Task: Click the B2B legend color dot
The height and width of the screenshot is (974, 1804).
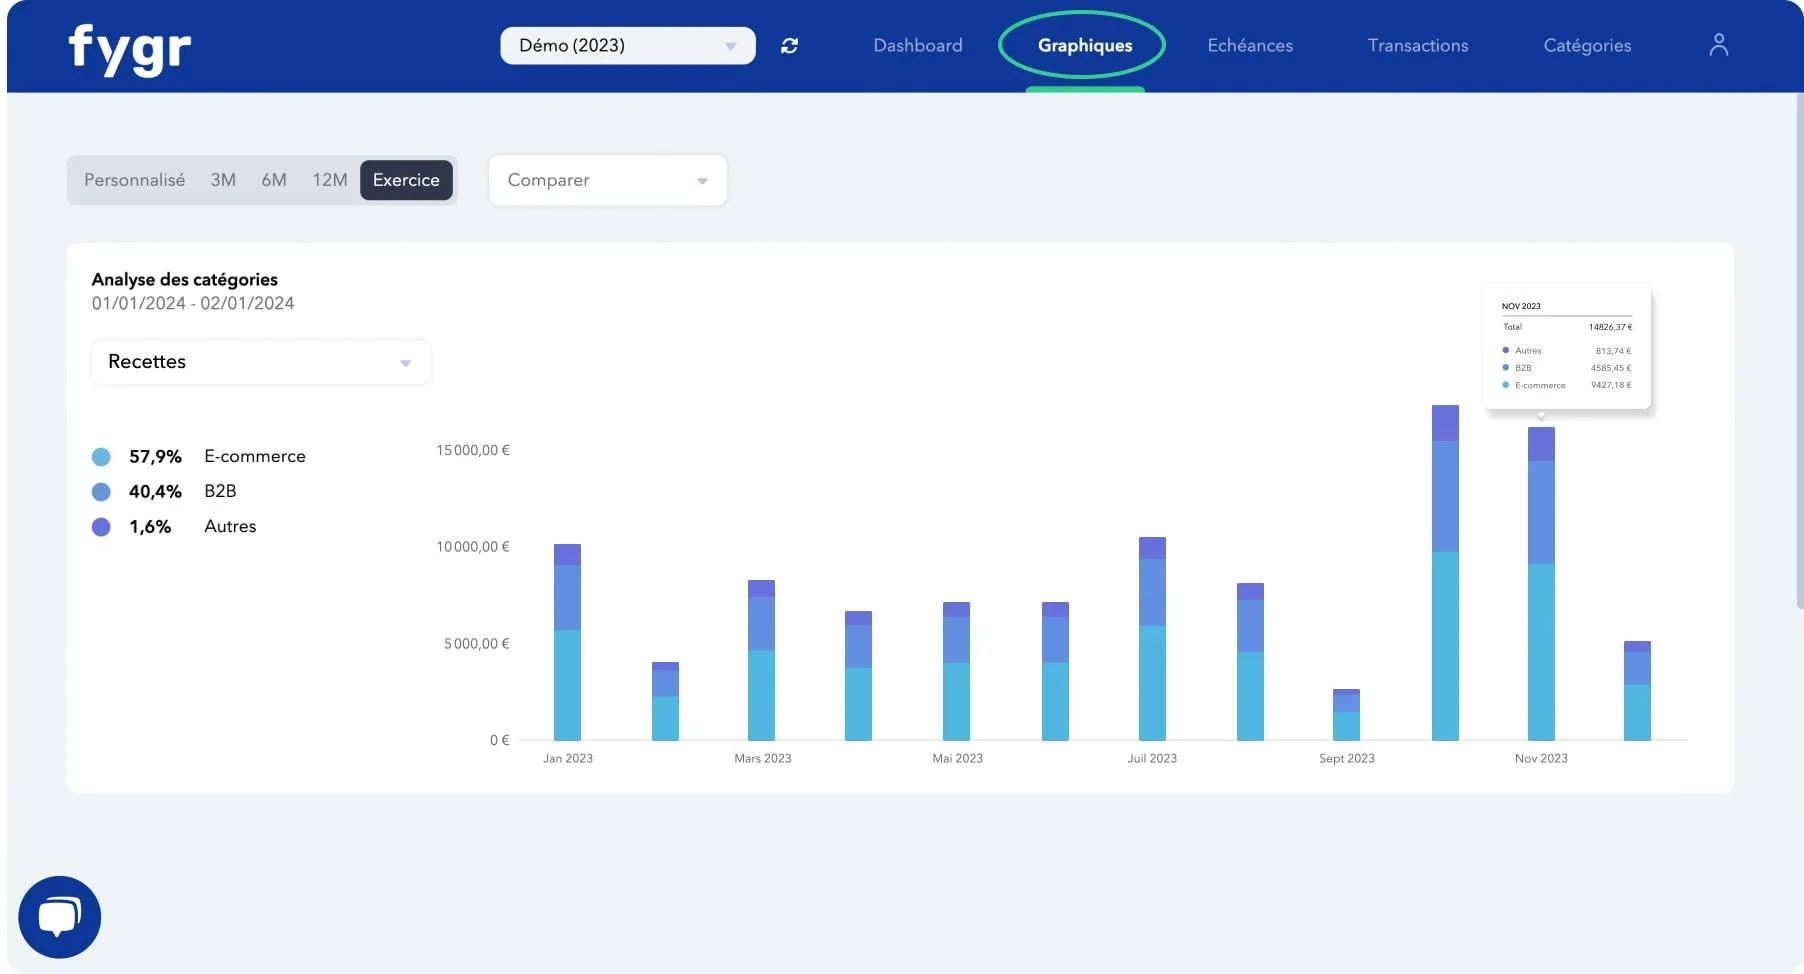Action: pyautogui.click(x=101, y=492)
